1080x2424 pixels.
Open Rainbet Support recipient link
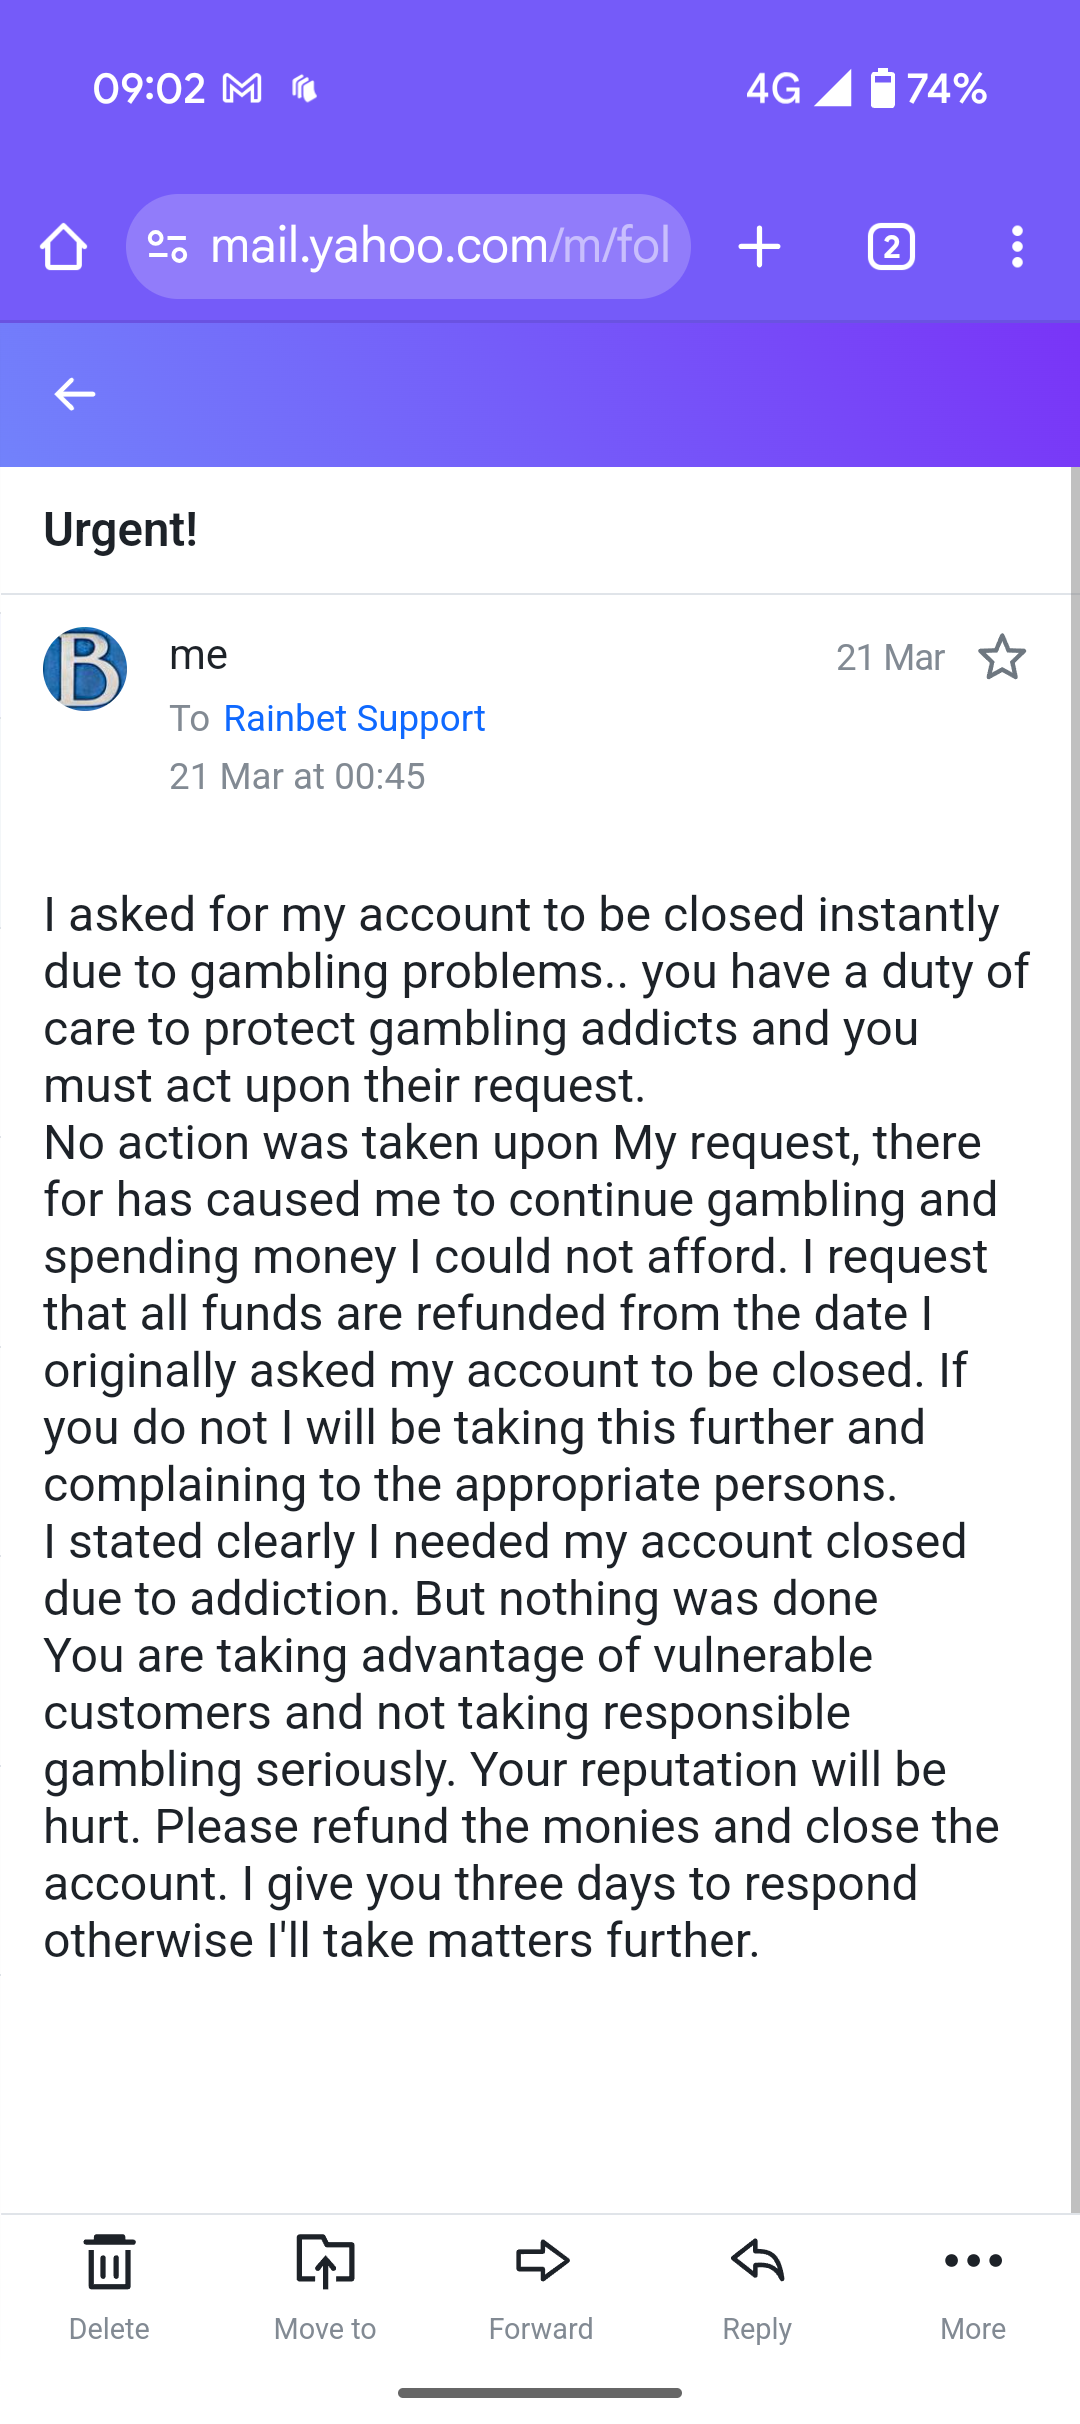tap(354, 718)
